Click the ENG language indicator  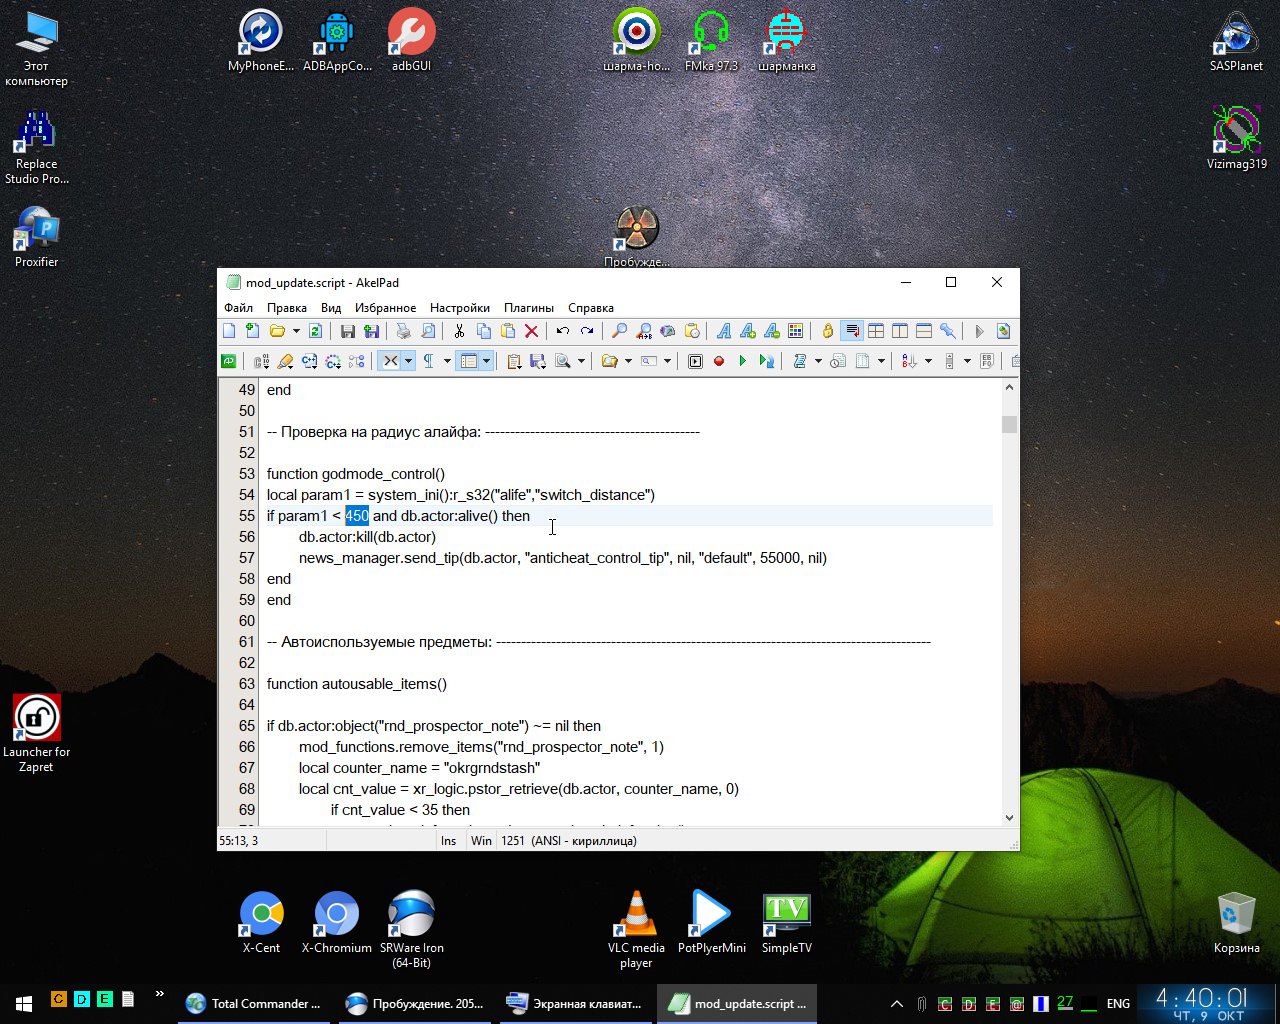[x=1118, y=1003]
